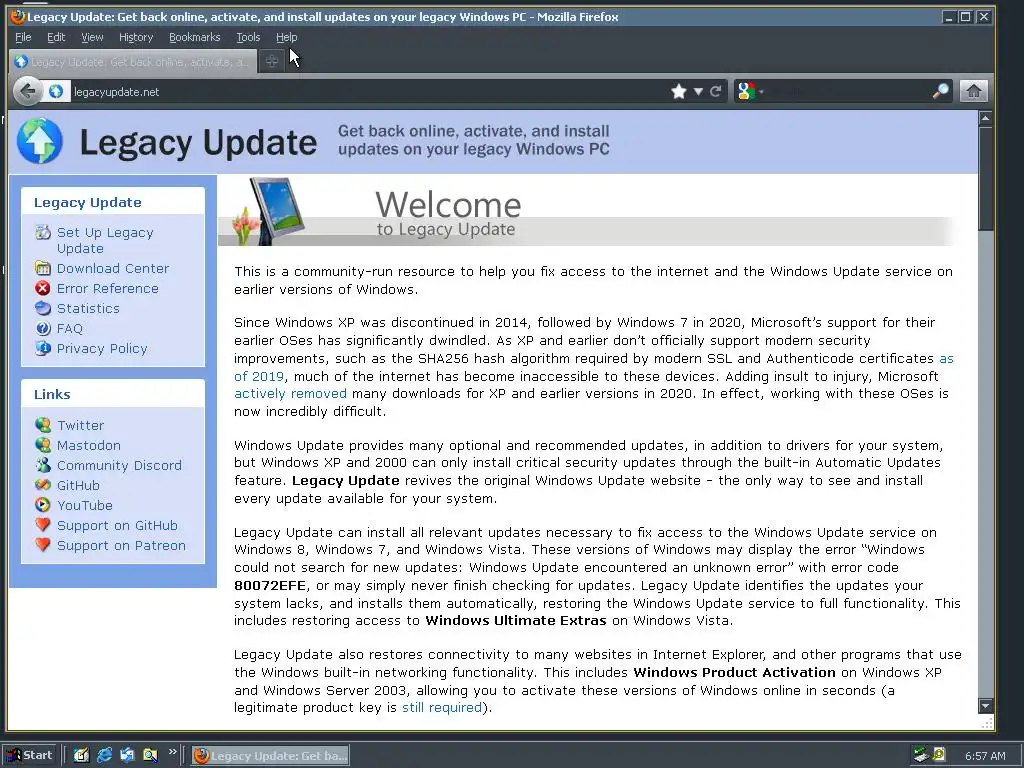
Task: Follow the 'actively removed' hyperlink
Action: click(291, 394)
